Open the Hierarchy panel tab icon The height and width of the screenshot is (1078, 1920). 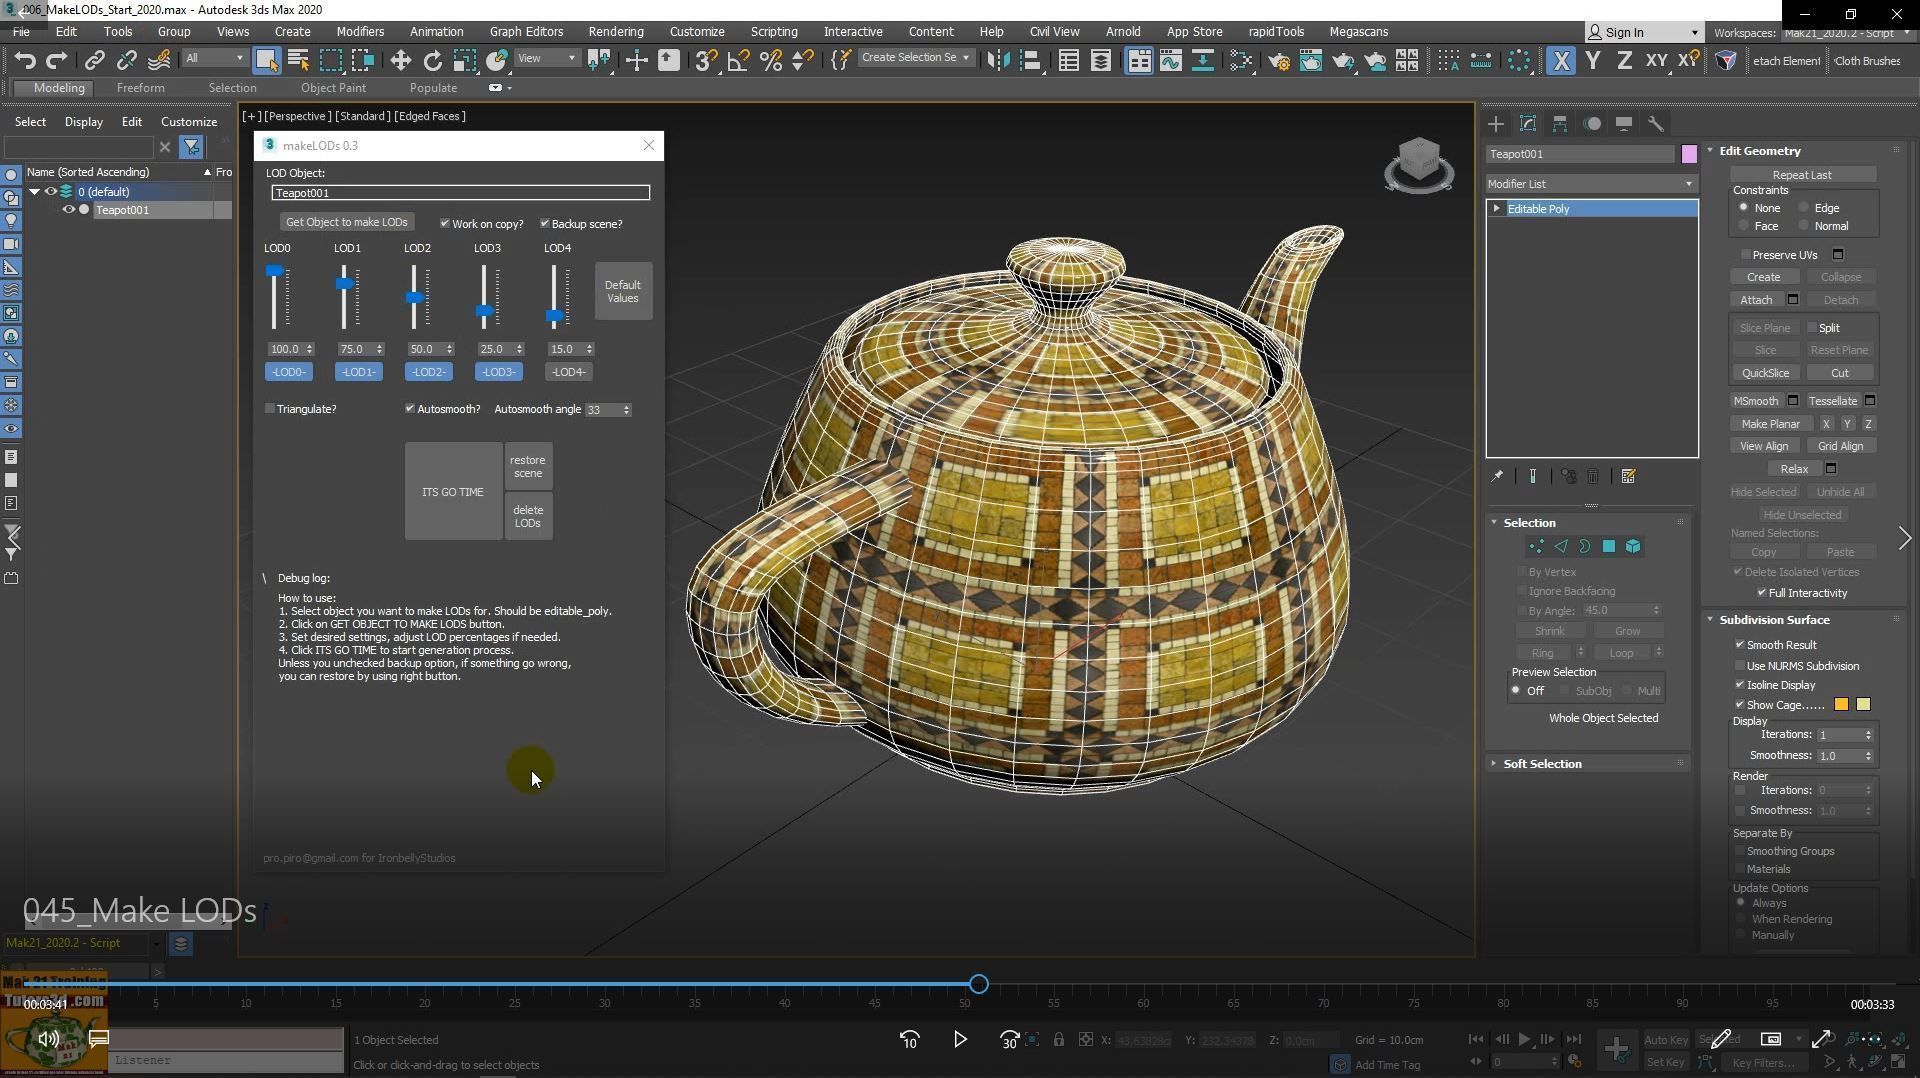[1560, 124]
